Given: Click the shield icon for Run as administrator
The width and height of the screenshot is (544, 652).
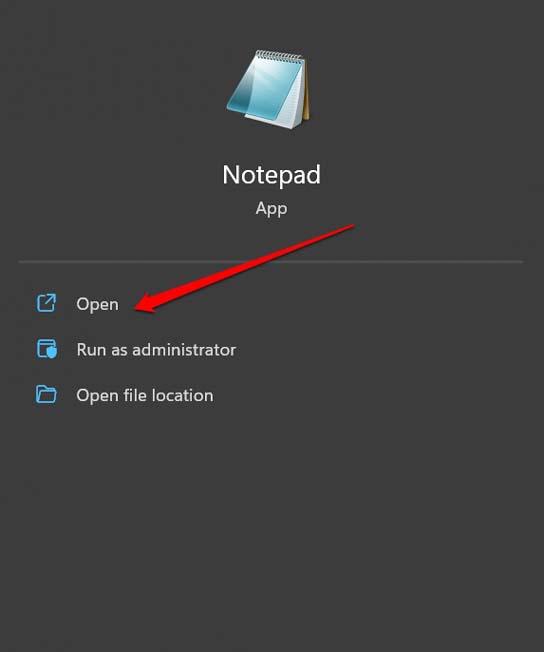Looking at the screenshot, I should coord(47,349).
